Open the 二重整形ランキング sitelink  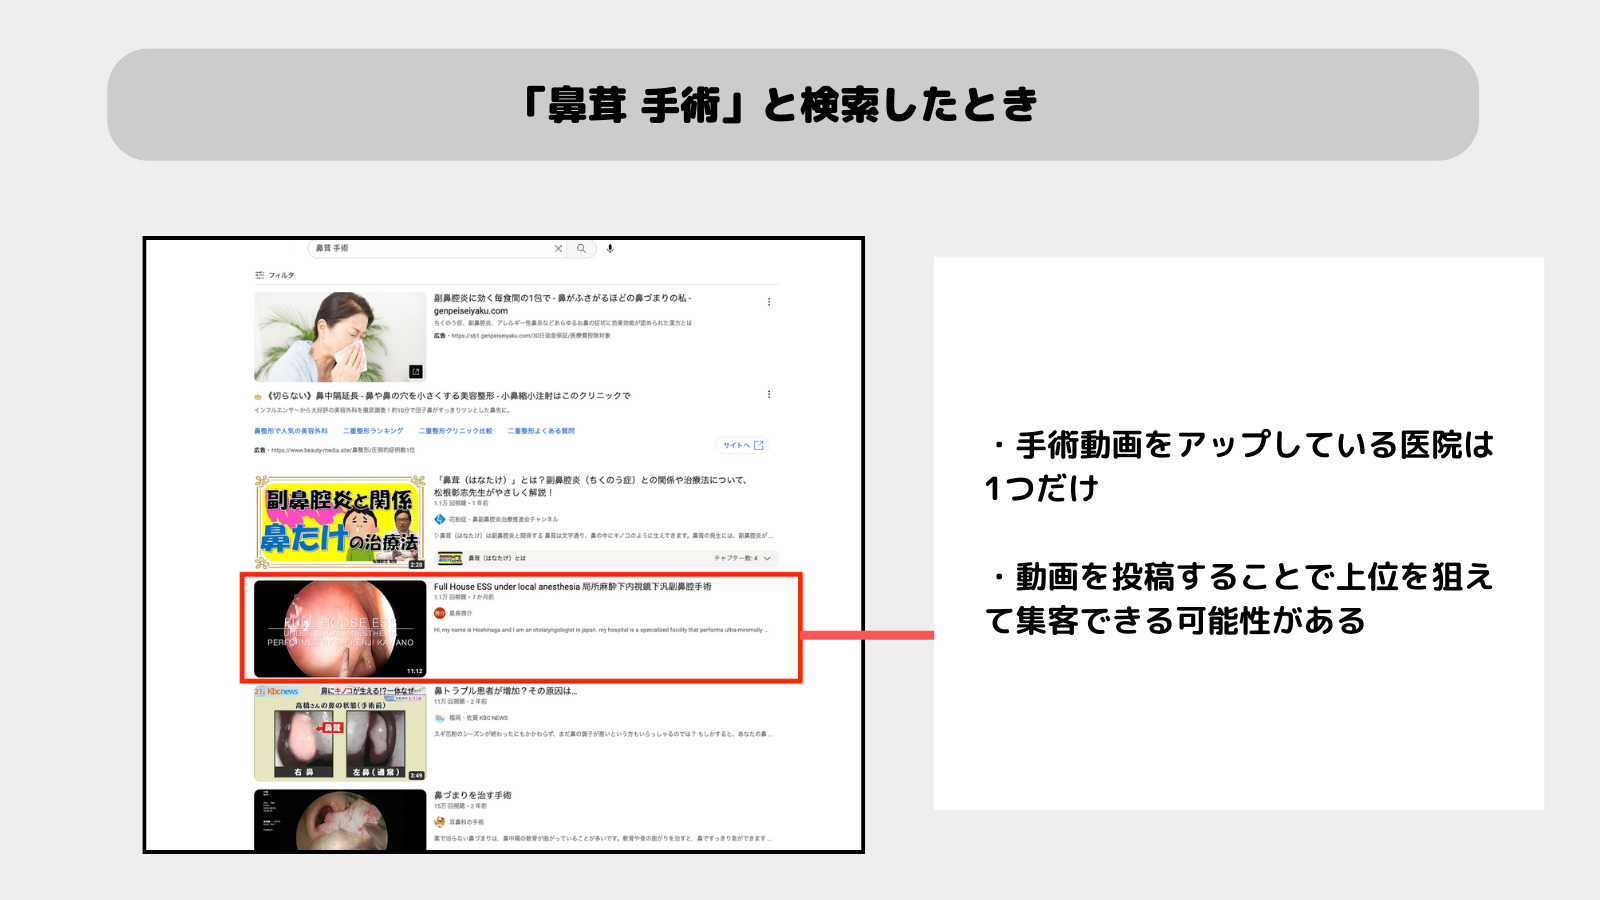(x=373, y=429)
